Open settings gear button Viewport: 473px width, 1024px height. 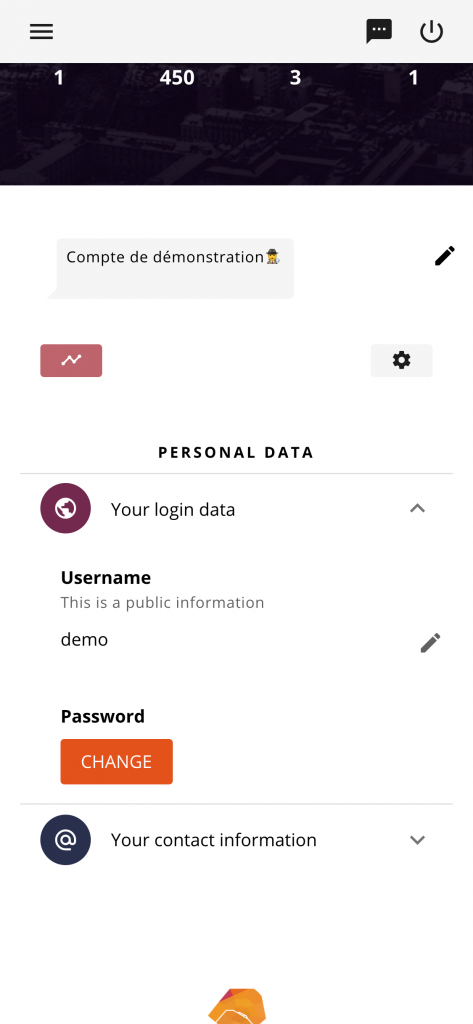point(402,360)
